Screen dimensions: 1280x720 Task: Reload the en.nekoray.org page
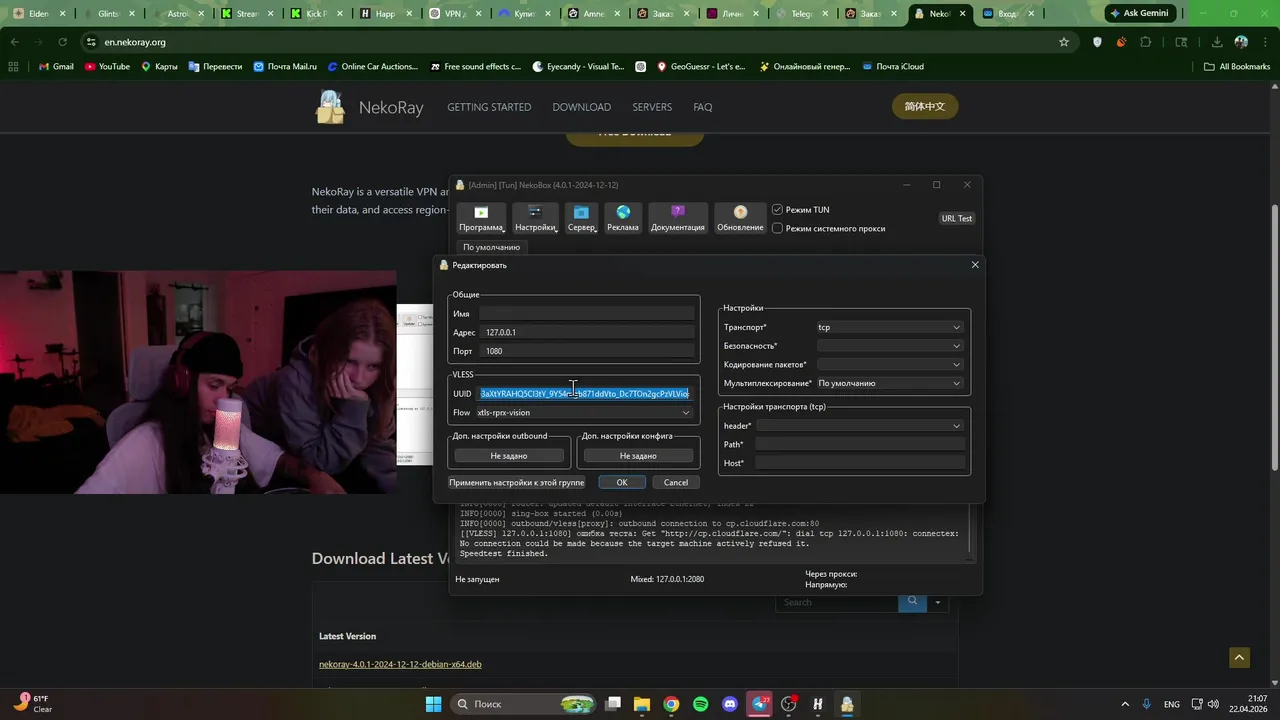(x=63, y=42)
